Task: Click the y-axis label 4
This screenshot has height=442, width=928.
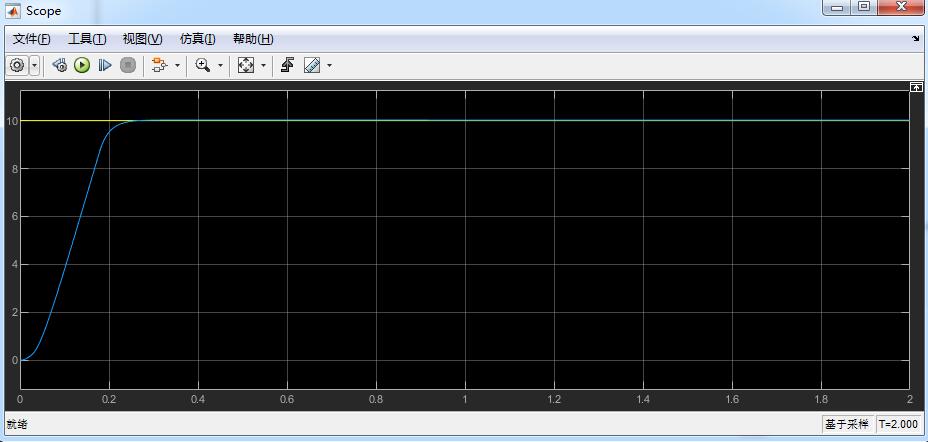Action: pyautogui.click(x=15, y=264)
